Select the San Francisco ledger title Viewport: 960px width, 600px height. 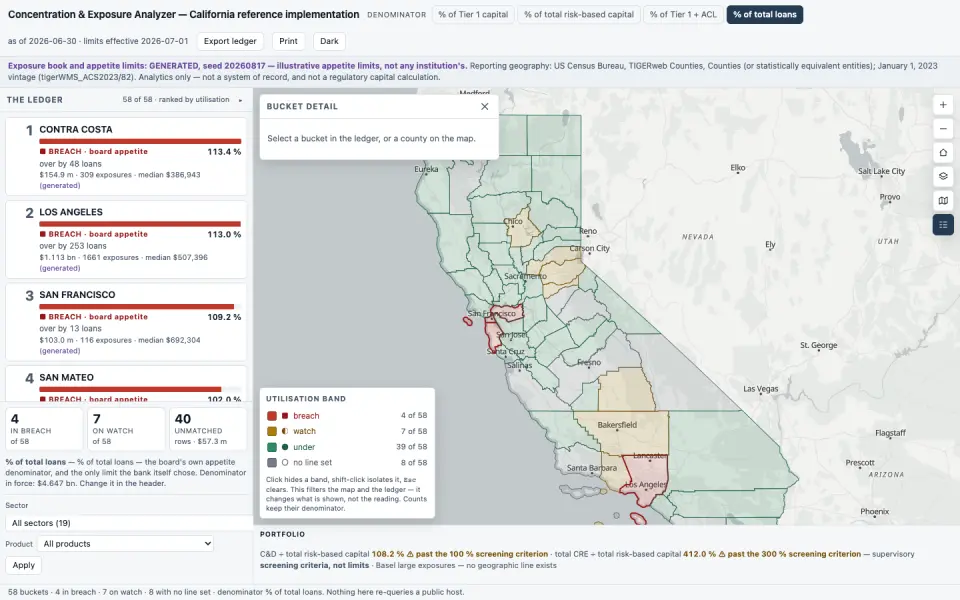pyautogui.click(x=77, y=295)
